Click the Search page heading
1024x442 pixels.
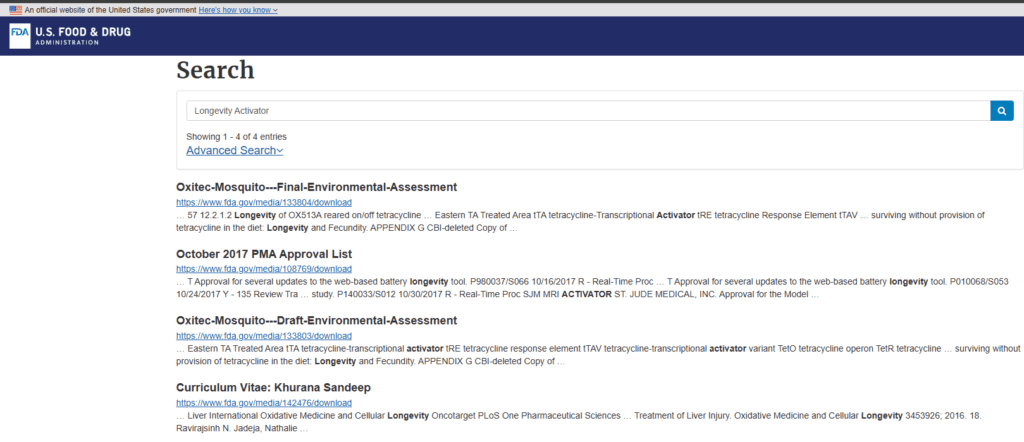point(216,70)
